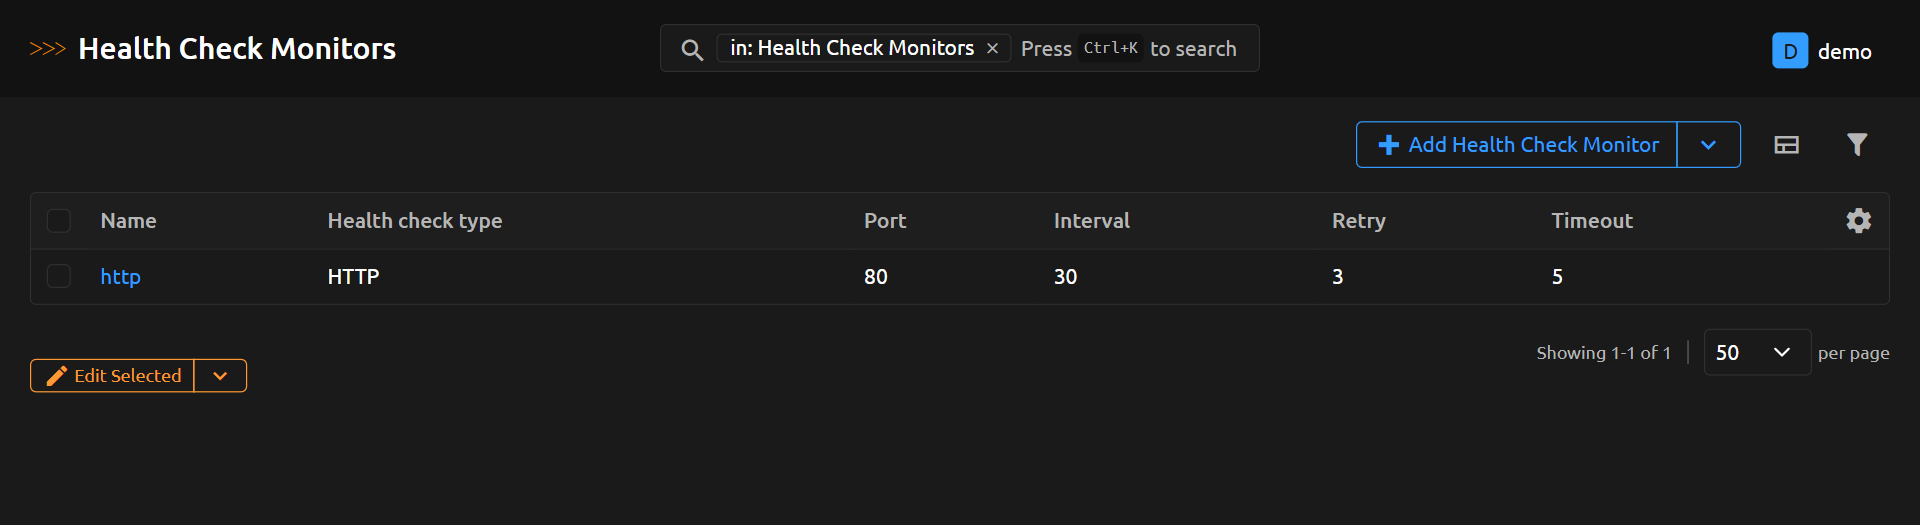The image size is (1920, 525).
Task: Click the search magnifier icon
Action: click(691, 49)
